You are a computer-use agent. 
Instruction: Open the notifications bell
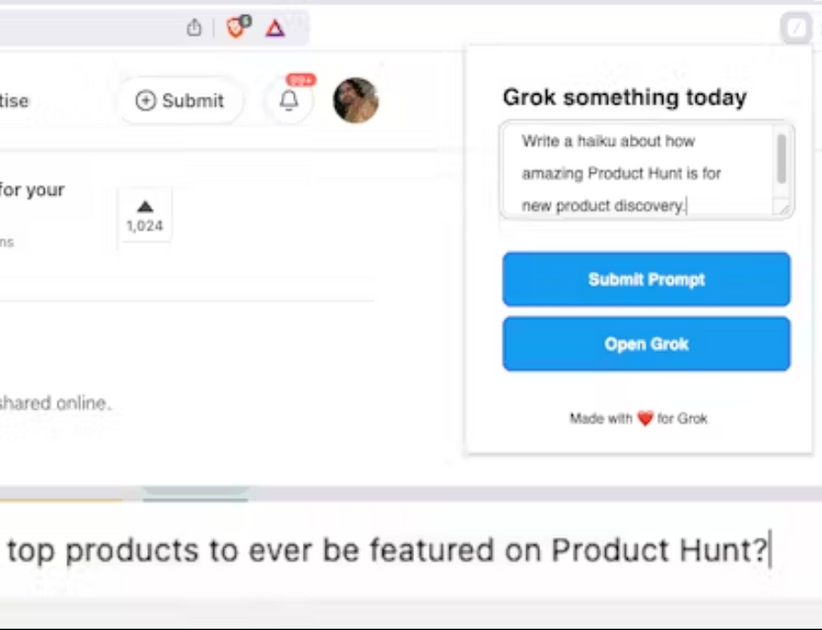click(289, 101)
